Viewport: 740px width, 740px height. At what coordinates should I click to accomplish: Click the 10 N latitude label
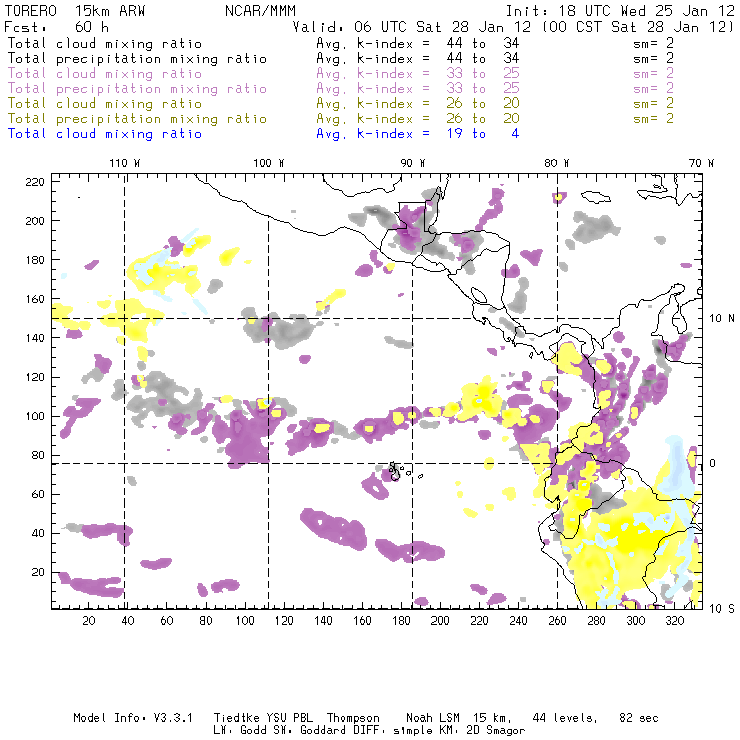coord(722,319)
